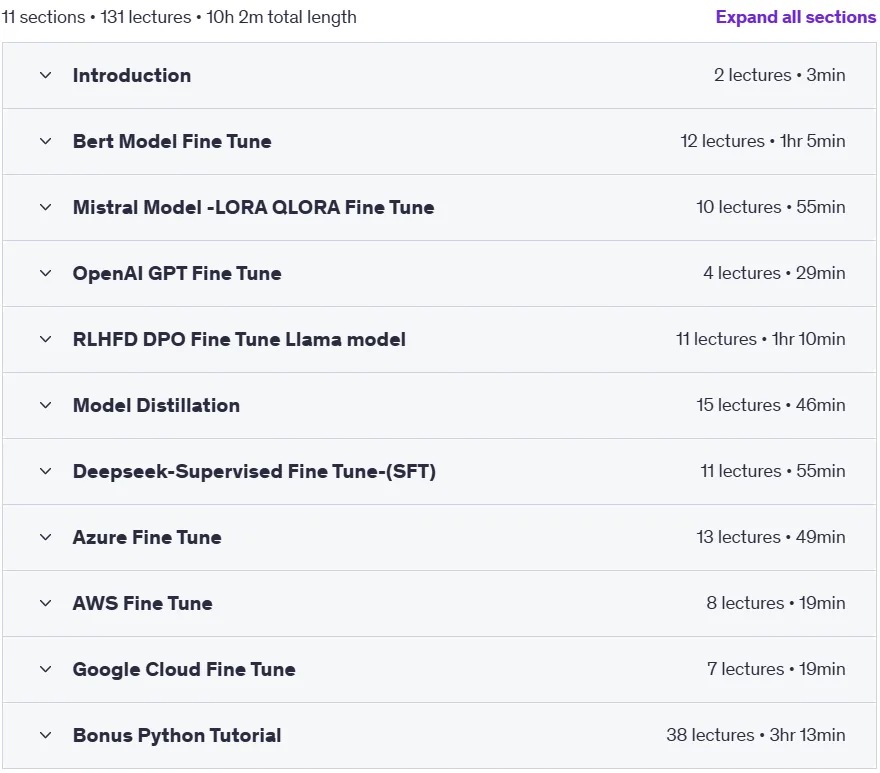Select the Model Distillation title

point(156,405)
